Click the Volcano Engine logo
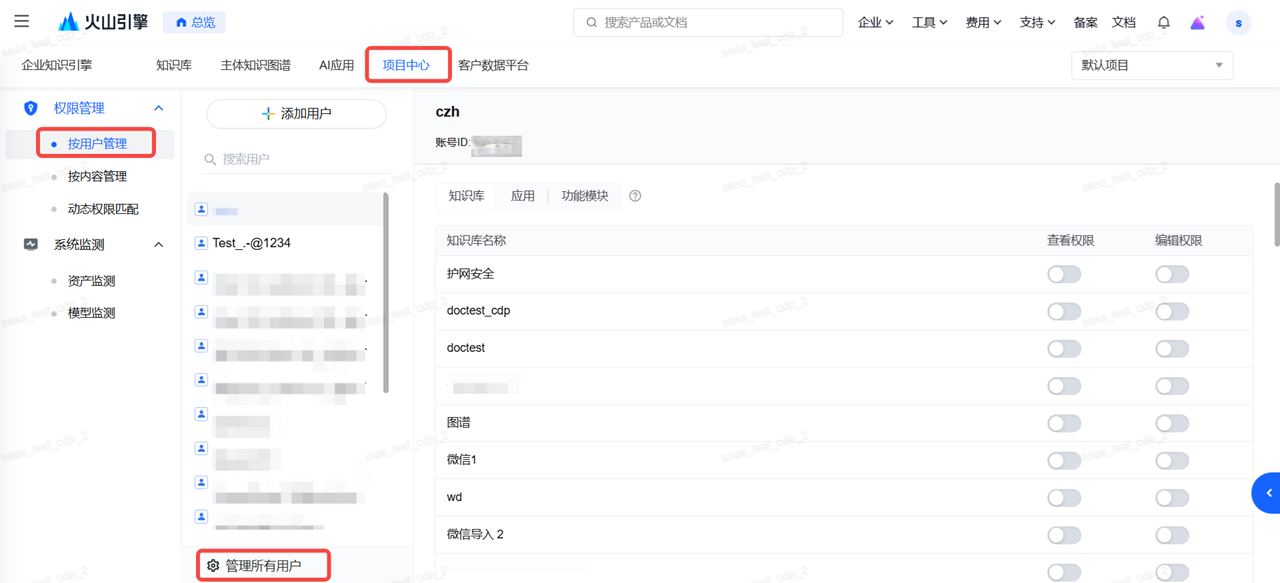Image resolution: width=1280 pixels, height=583 pixels. click(103, 22)
